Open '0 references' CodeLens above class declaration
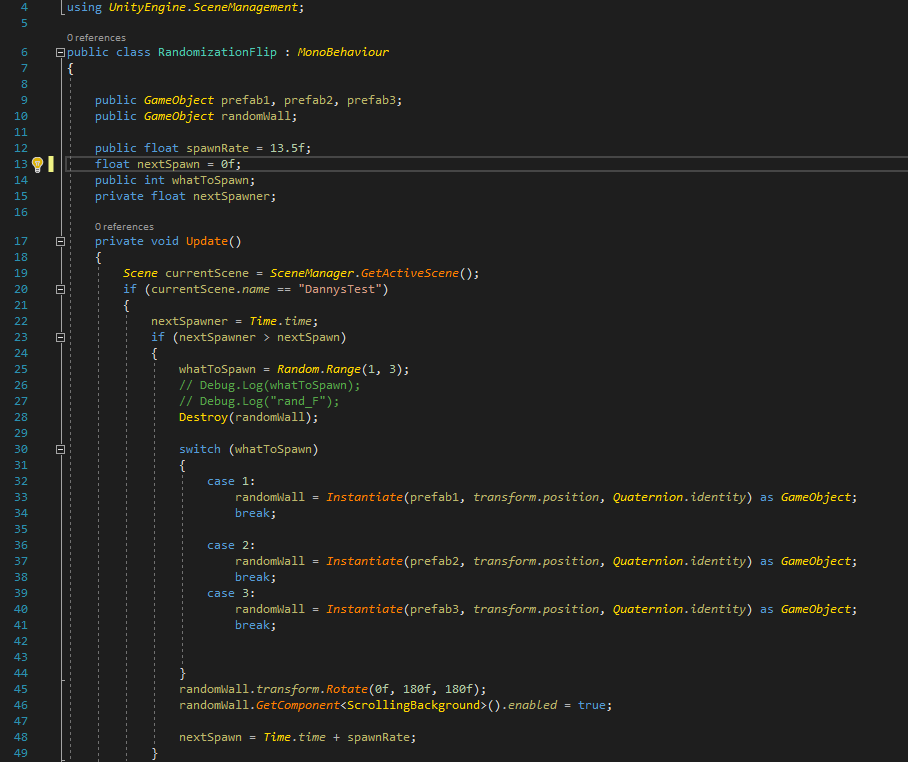Image resolution: width=908 pixels, height=762 pixels. click(96, 38)
